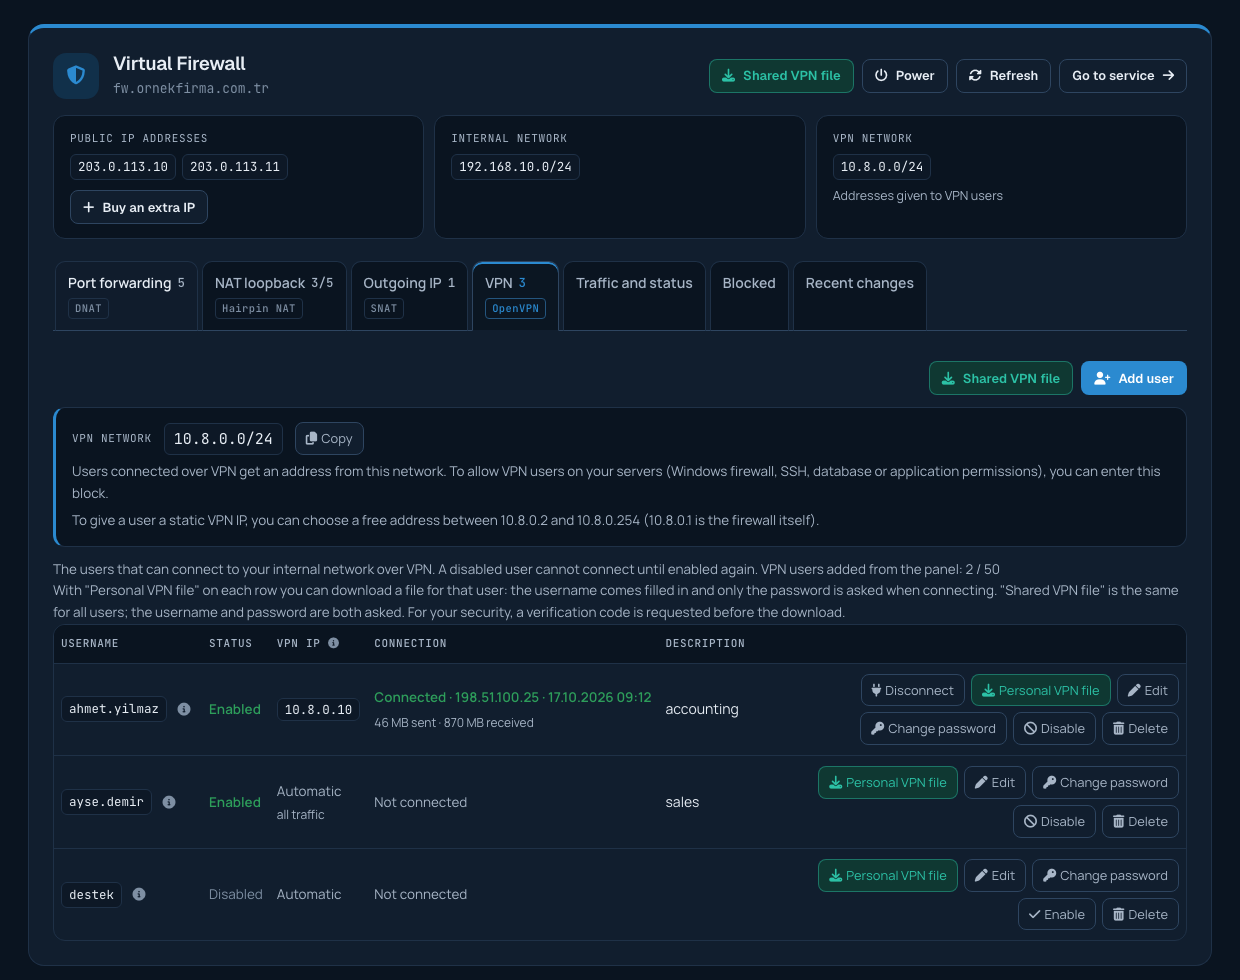Disable the ahmet.yilmaz user
Screen dimensions: 1240x980
click(x=1054, y=728)
